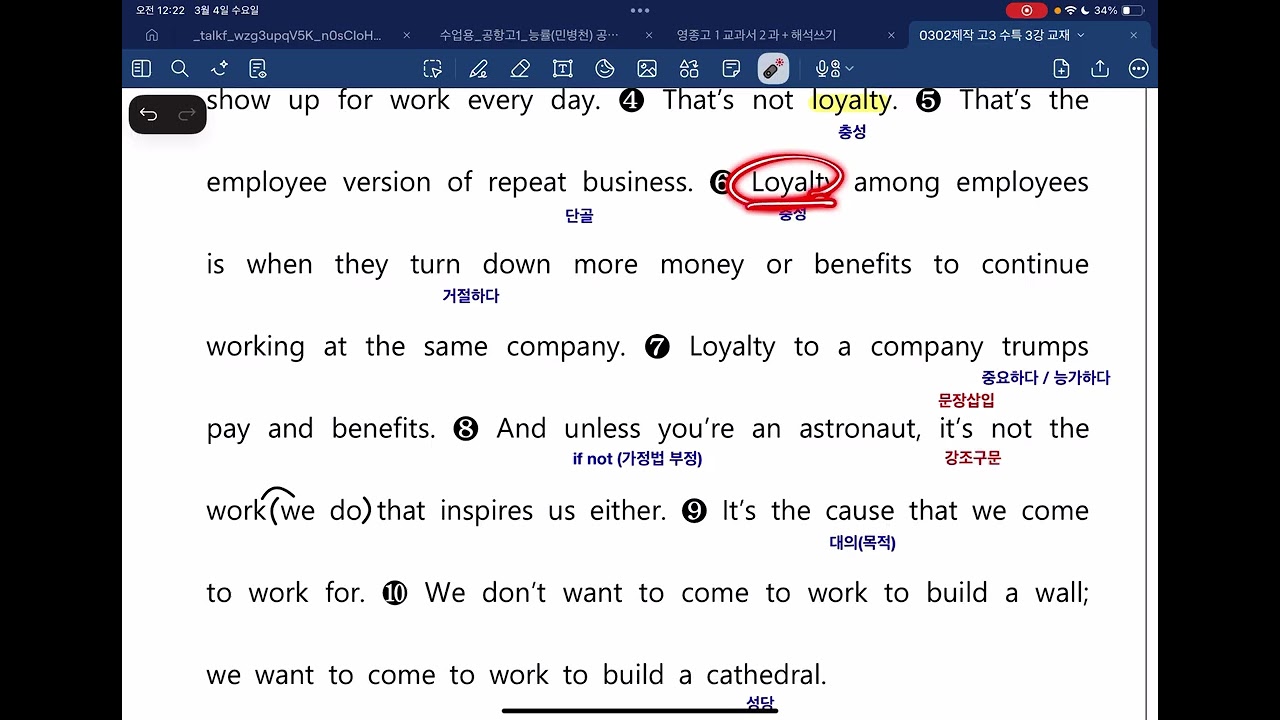Tap the home indicator bar

pos(640,711)
